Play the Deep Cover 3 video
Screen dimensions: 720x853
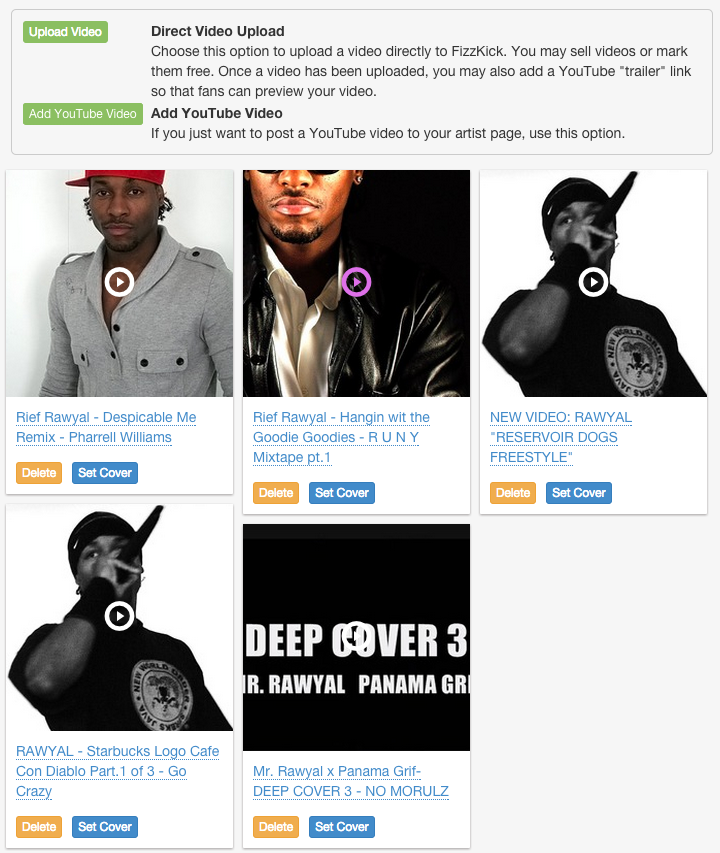click(x=356, y=636)
